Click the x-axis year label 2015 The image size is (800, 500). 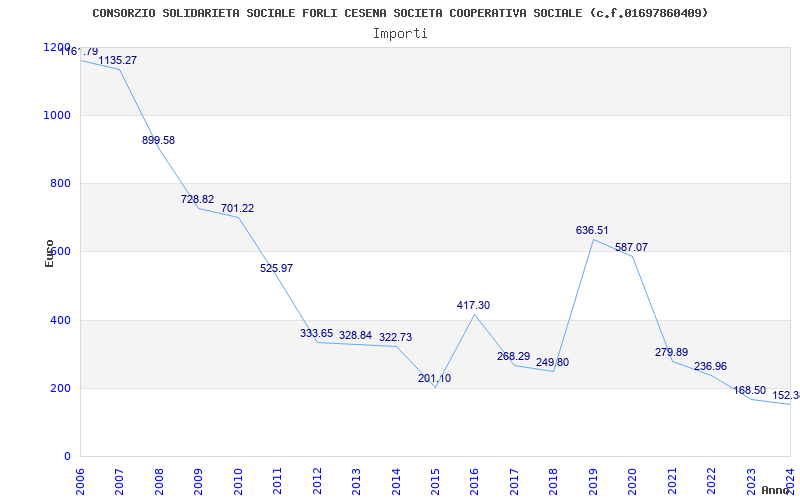(436, 481)
